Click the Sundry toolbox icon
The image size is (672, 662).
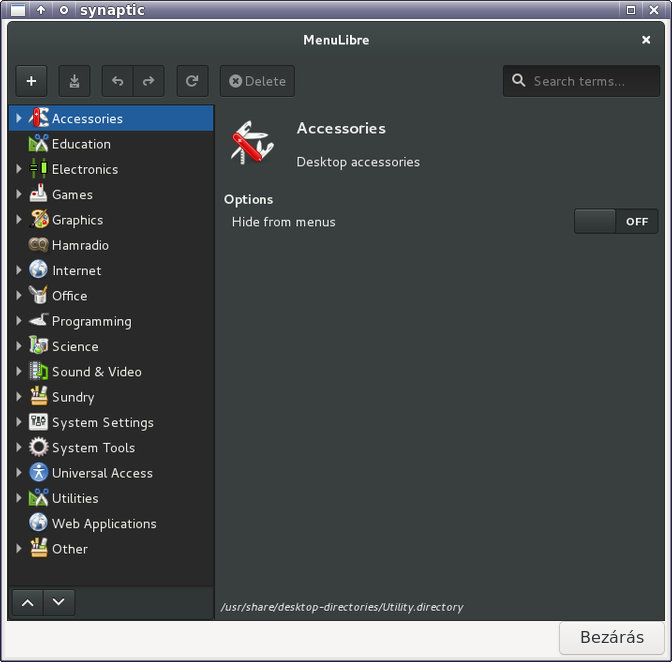coord(39,396)
